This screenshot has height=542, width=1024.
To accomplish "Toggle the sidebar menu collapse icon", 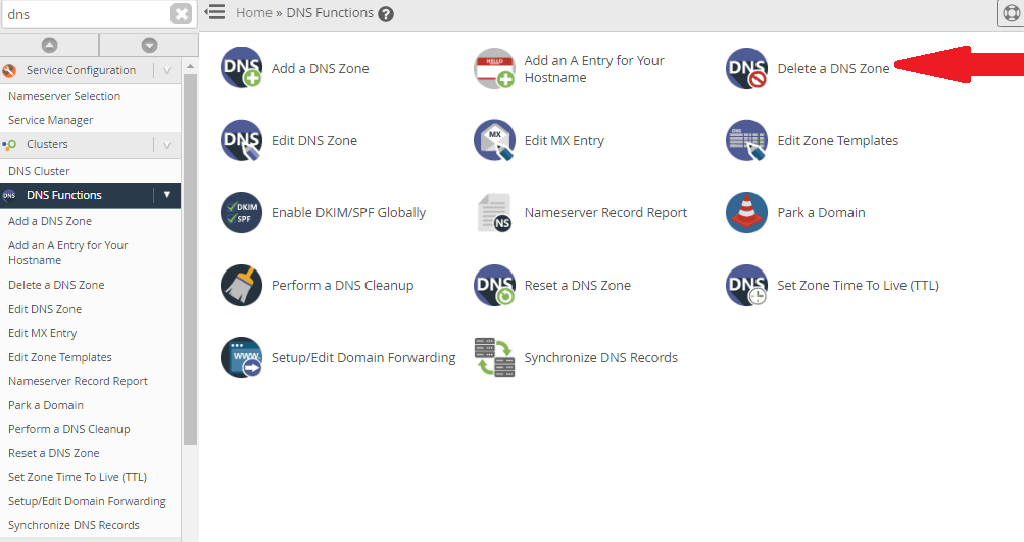I will [x=214, y=12].
